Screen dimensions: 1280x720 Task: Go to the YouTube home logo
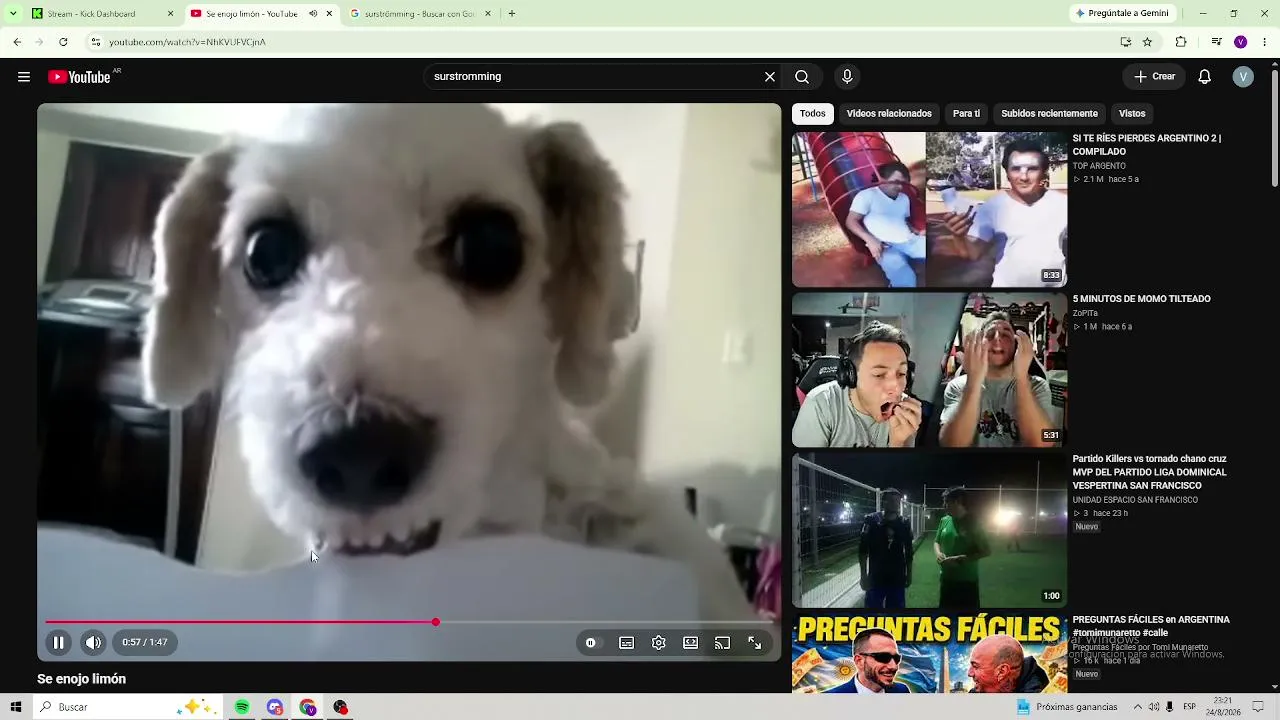(x=80, y=77)
